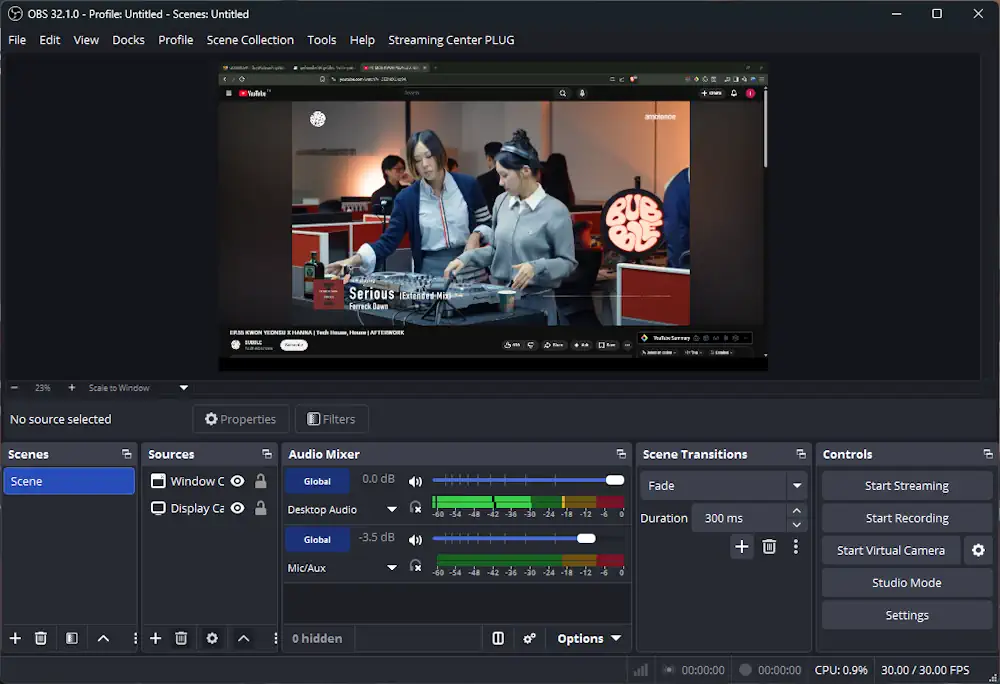The height and width of the screenshot is (684, 1000).
Task: Increase transition duration stepper up
Action: pos(797,511)
